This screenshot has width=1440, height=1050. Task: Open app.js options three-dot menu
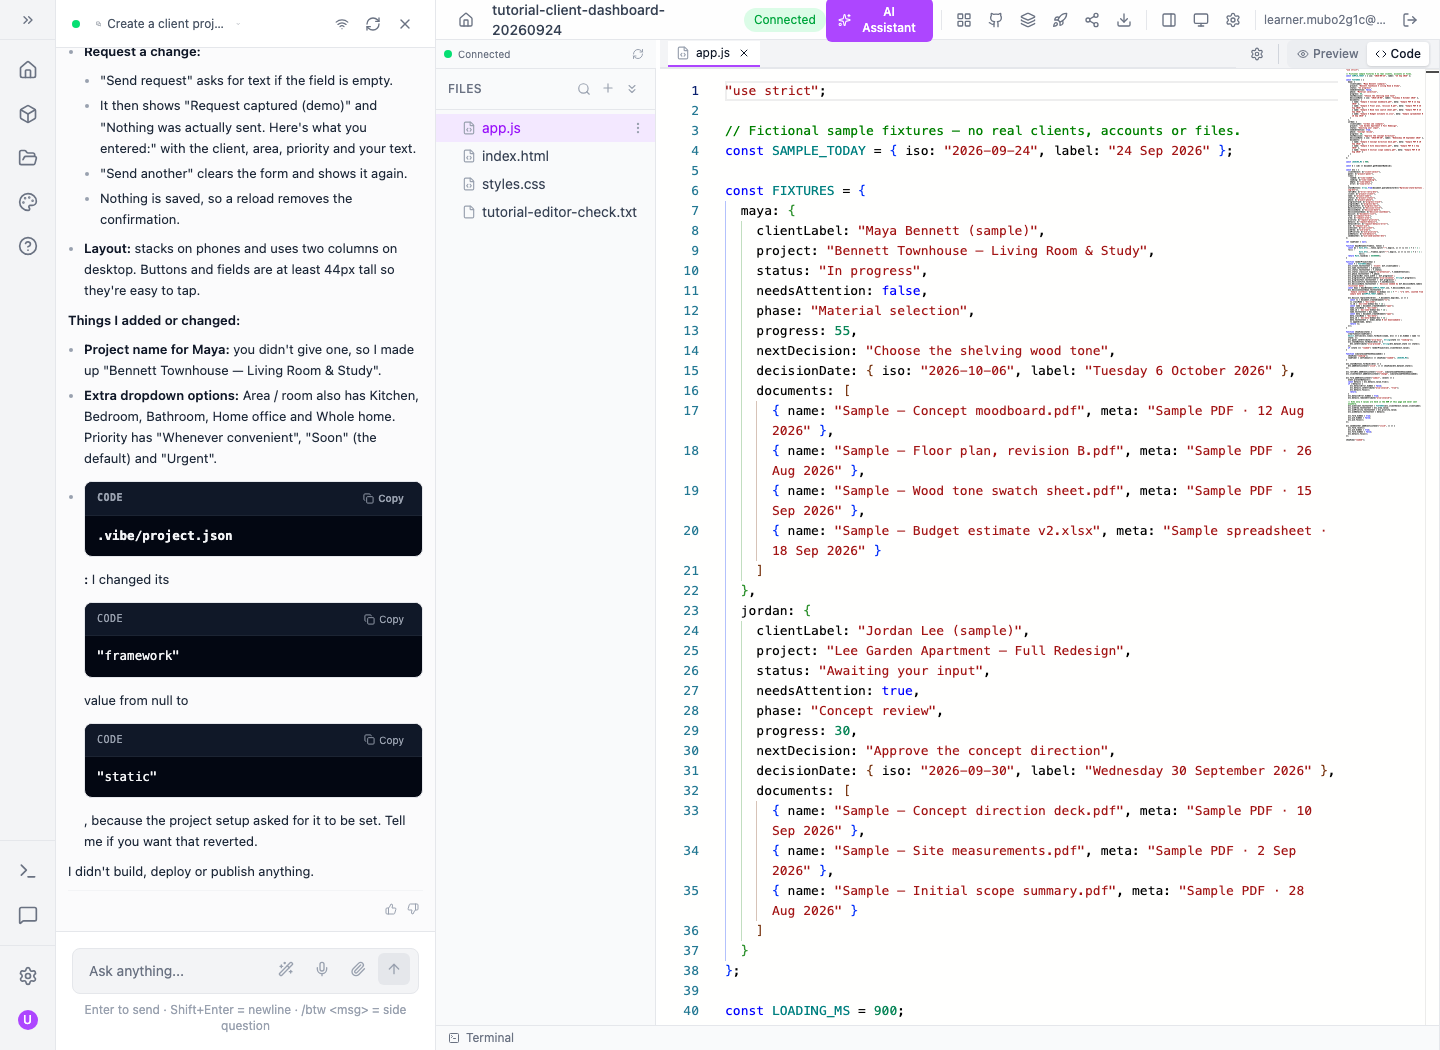point(638,128)
